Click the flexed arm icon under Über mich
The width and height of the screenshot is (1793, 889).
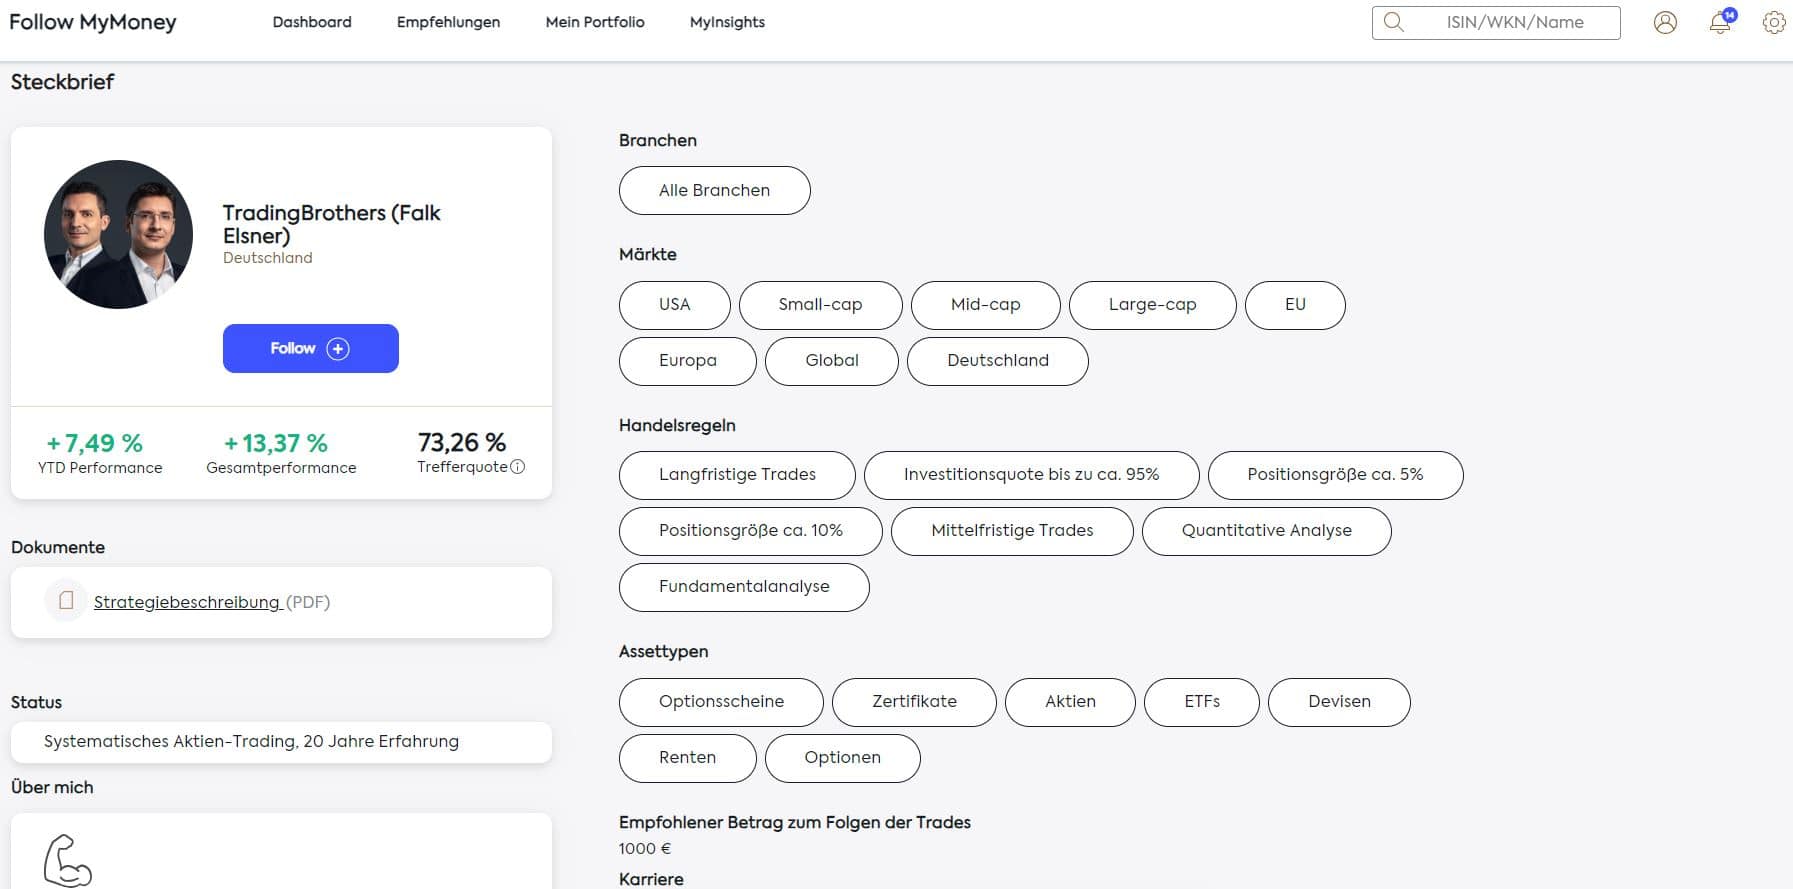click(68, 860)
